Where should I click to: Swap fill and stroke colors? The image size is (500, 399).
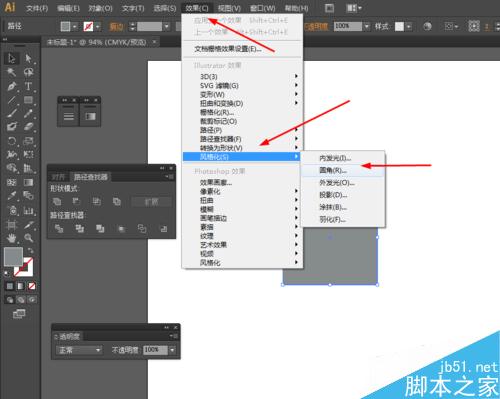point(31,250)
